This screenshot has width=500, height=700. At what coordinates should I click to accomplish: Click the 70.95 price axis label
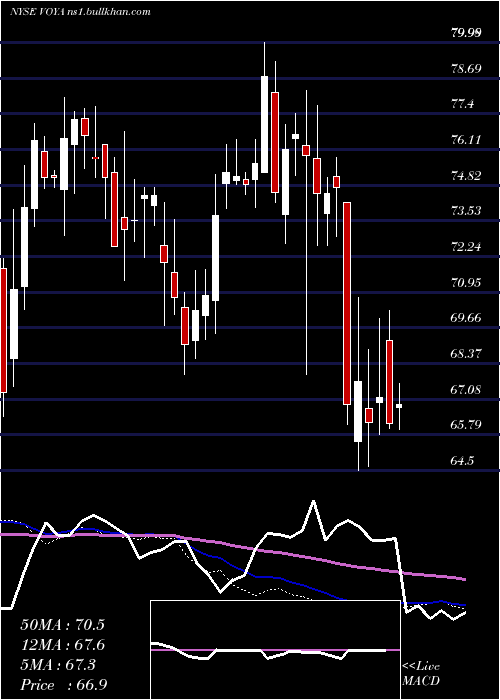click(466, 282)
